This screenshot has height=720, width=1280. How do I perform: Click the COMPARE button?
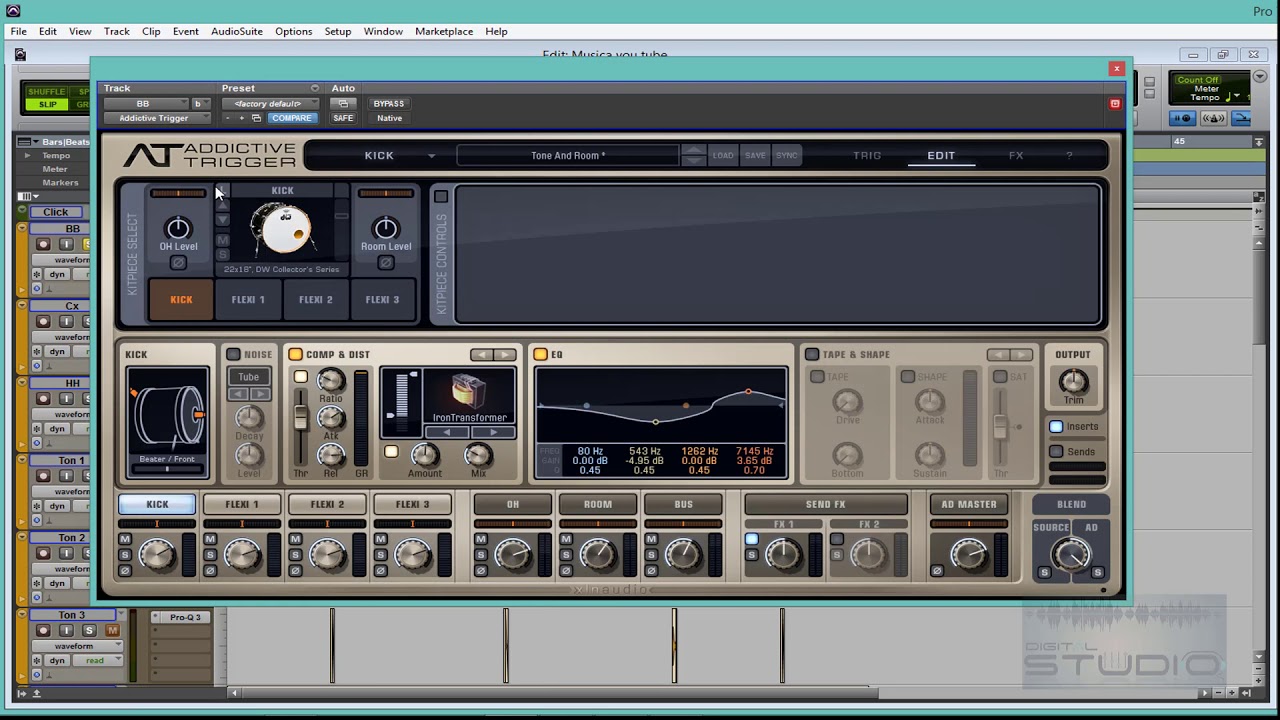pyautogui.click(x=291, y=118)
